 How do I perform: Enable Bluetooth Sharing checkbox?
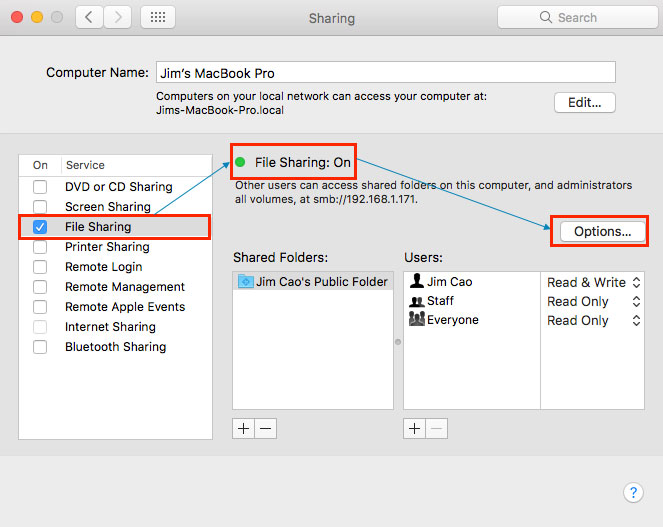pyautogui.click(x=40, y=347)
